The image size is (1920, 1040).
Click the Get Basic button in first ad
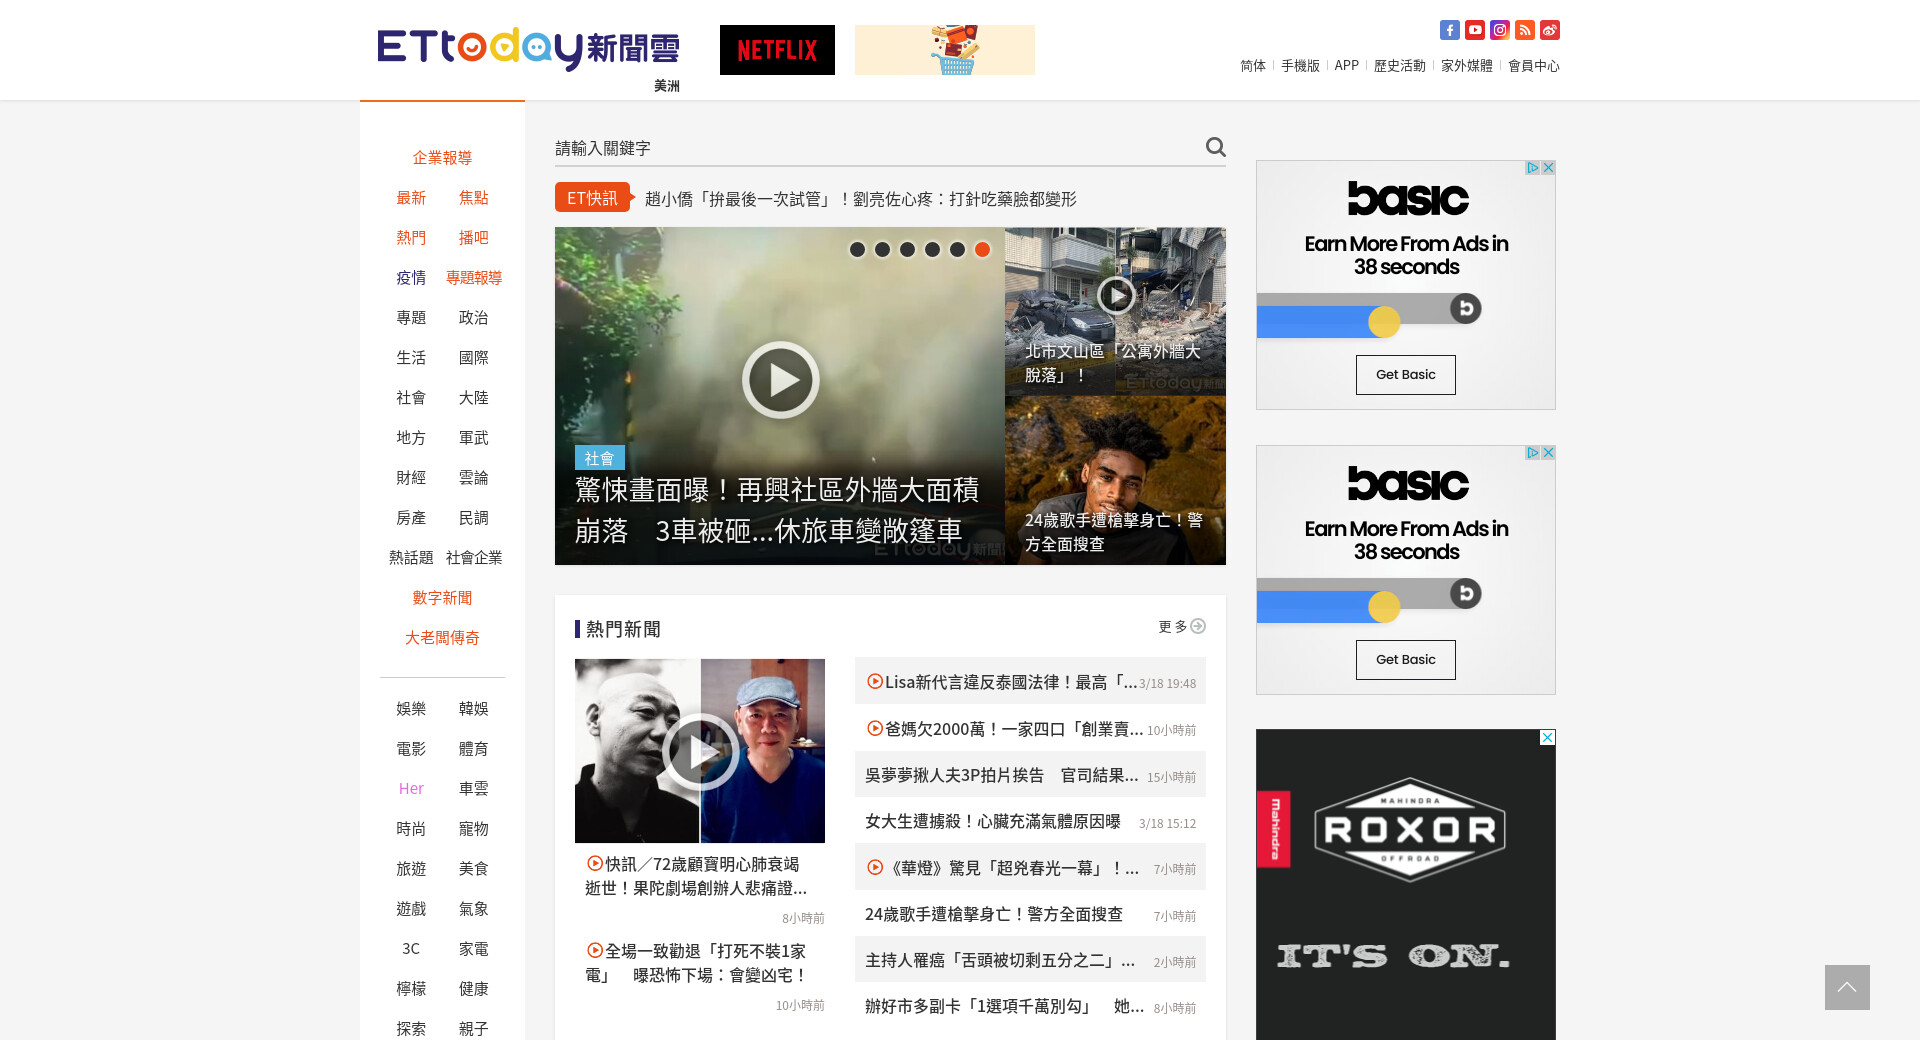[1405, 375]
